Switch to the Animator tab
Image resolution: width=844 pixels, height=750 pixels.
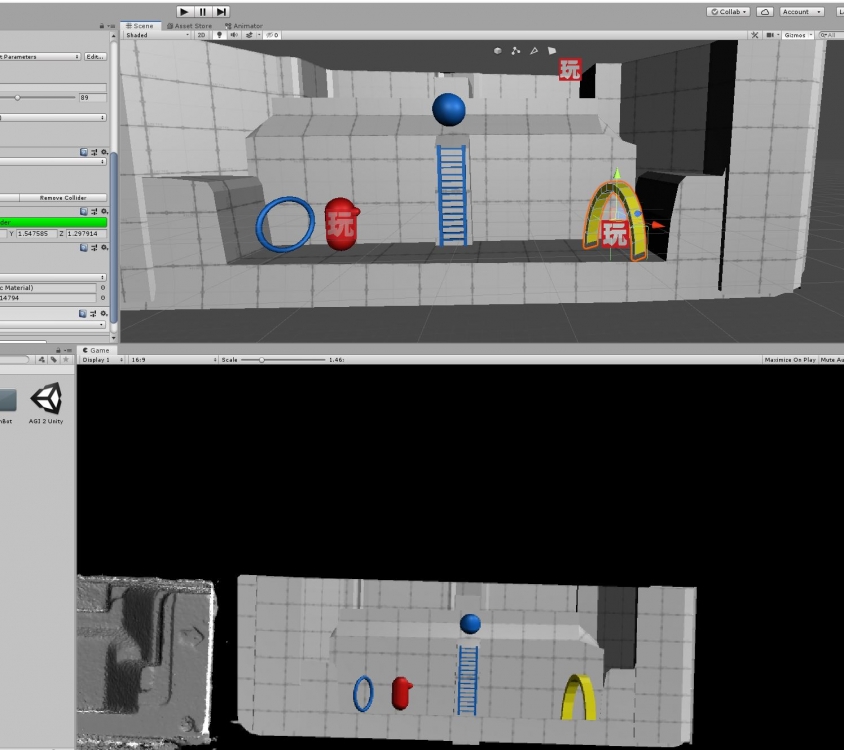(x=244, y=26)
